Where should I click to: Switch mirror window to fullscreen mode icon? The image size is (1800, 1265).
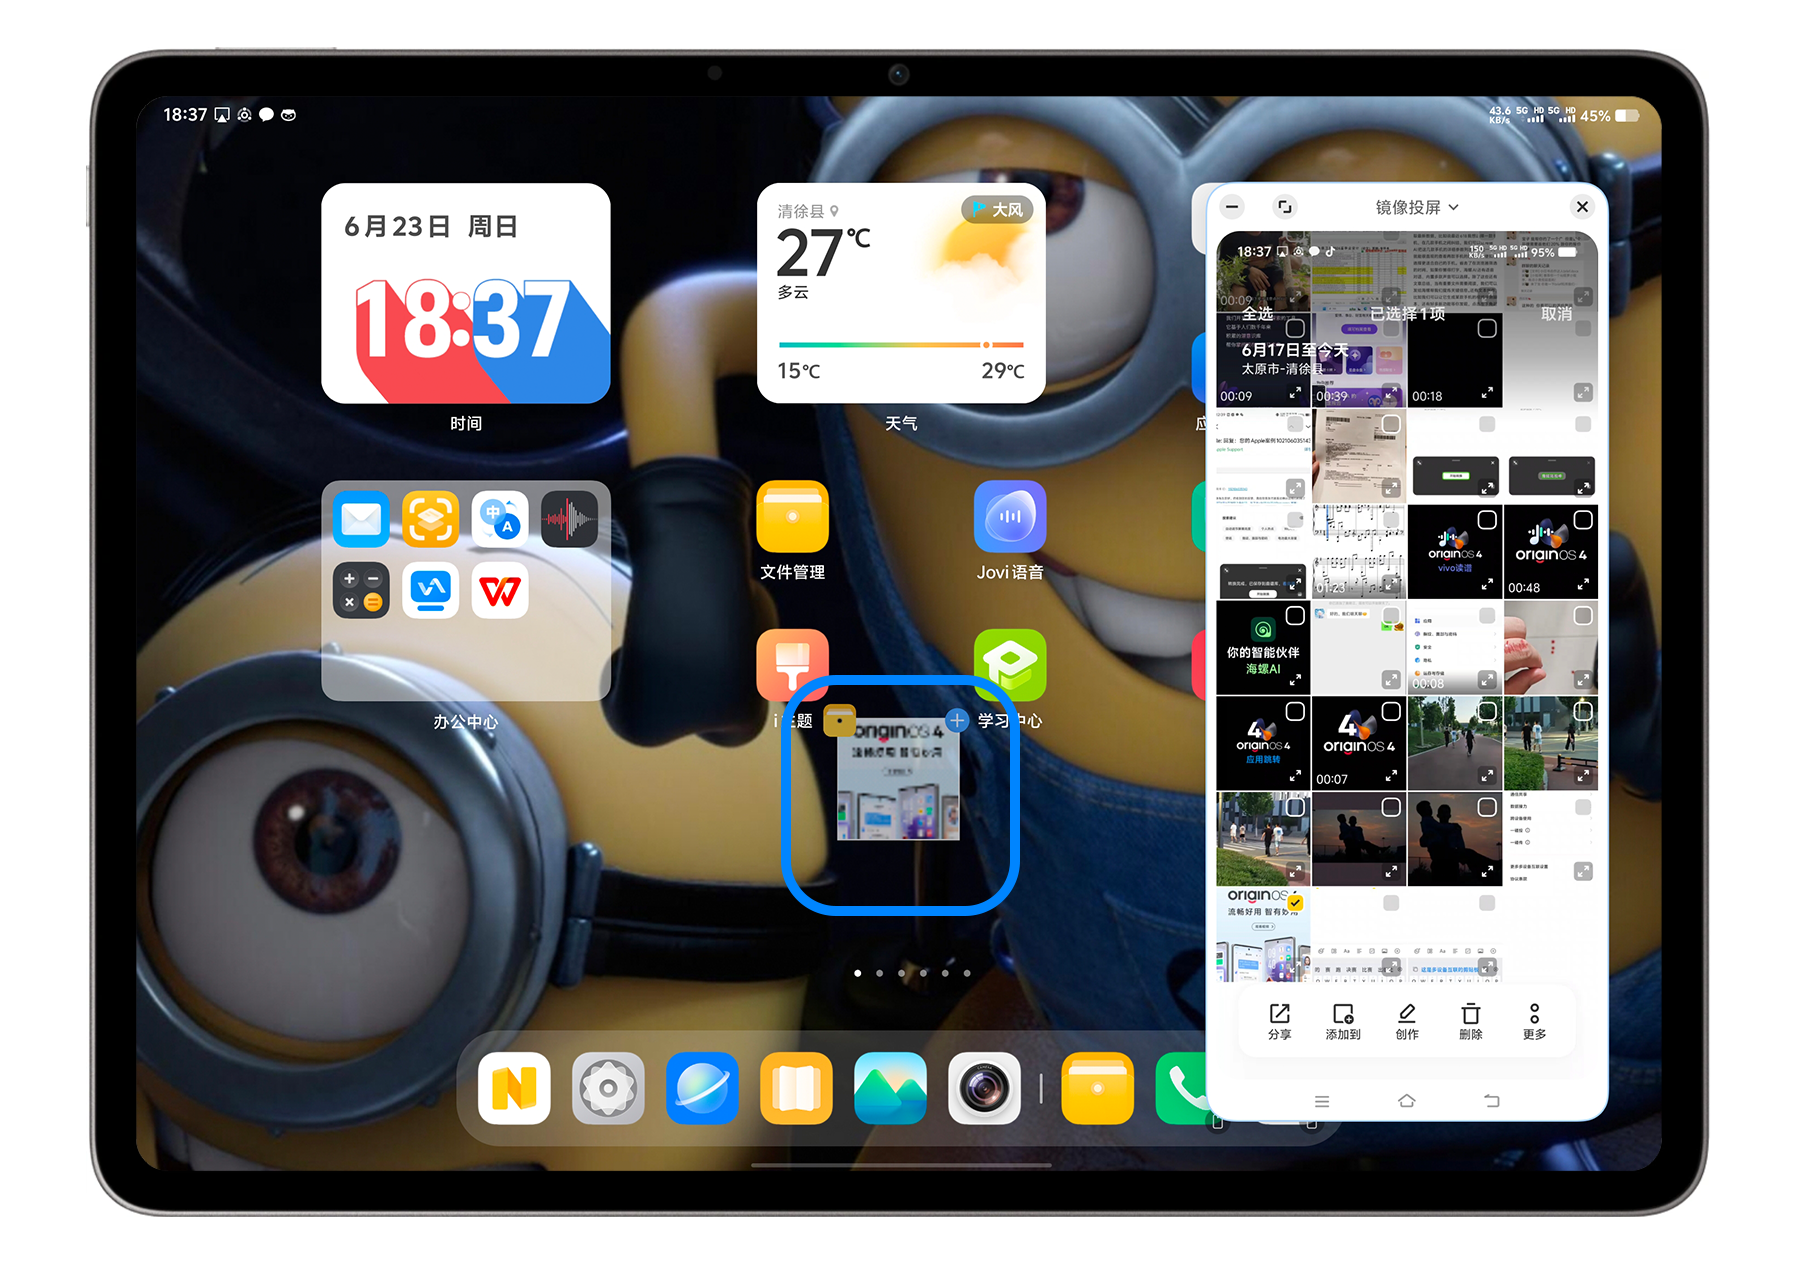pyautogui.click(x=1285, y=207)
